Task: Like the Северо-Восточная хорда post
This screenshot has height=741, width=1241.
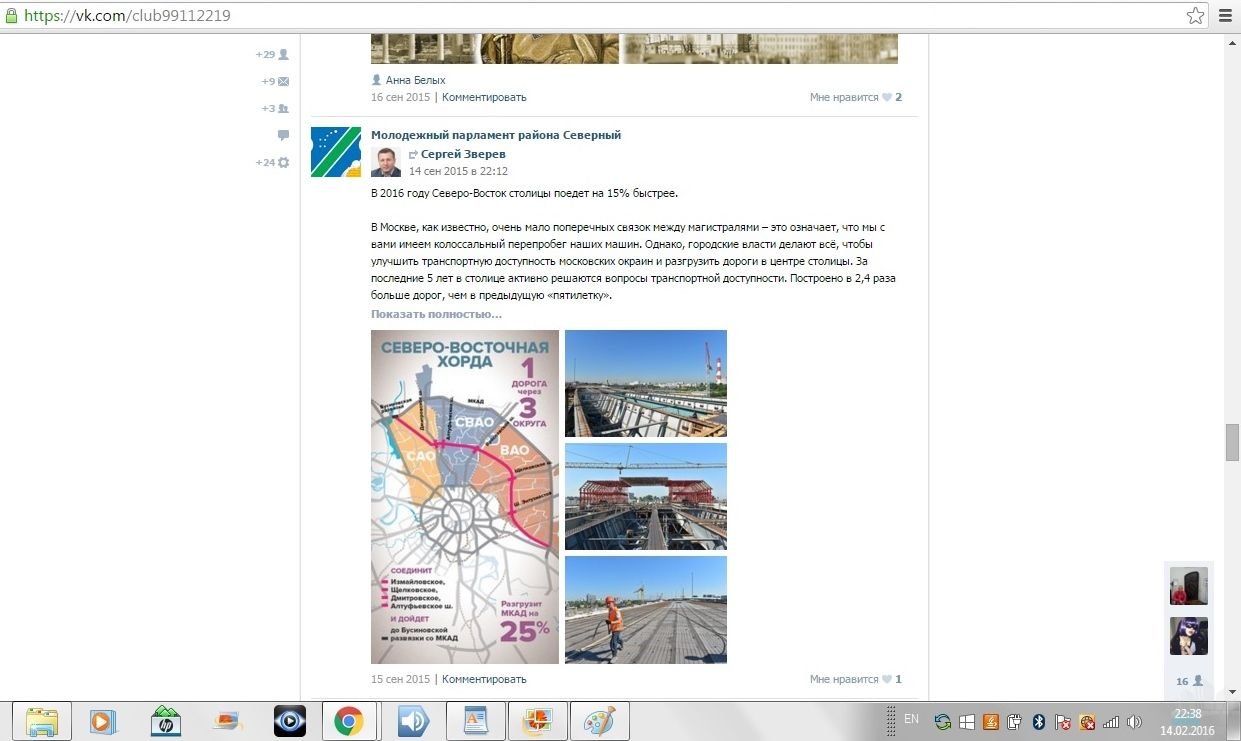Action: point(886,679)
